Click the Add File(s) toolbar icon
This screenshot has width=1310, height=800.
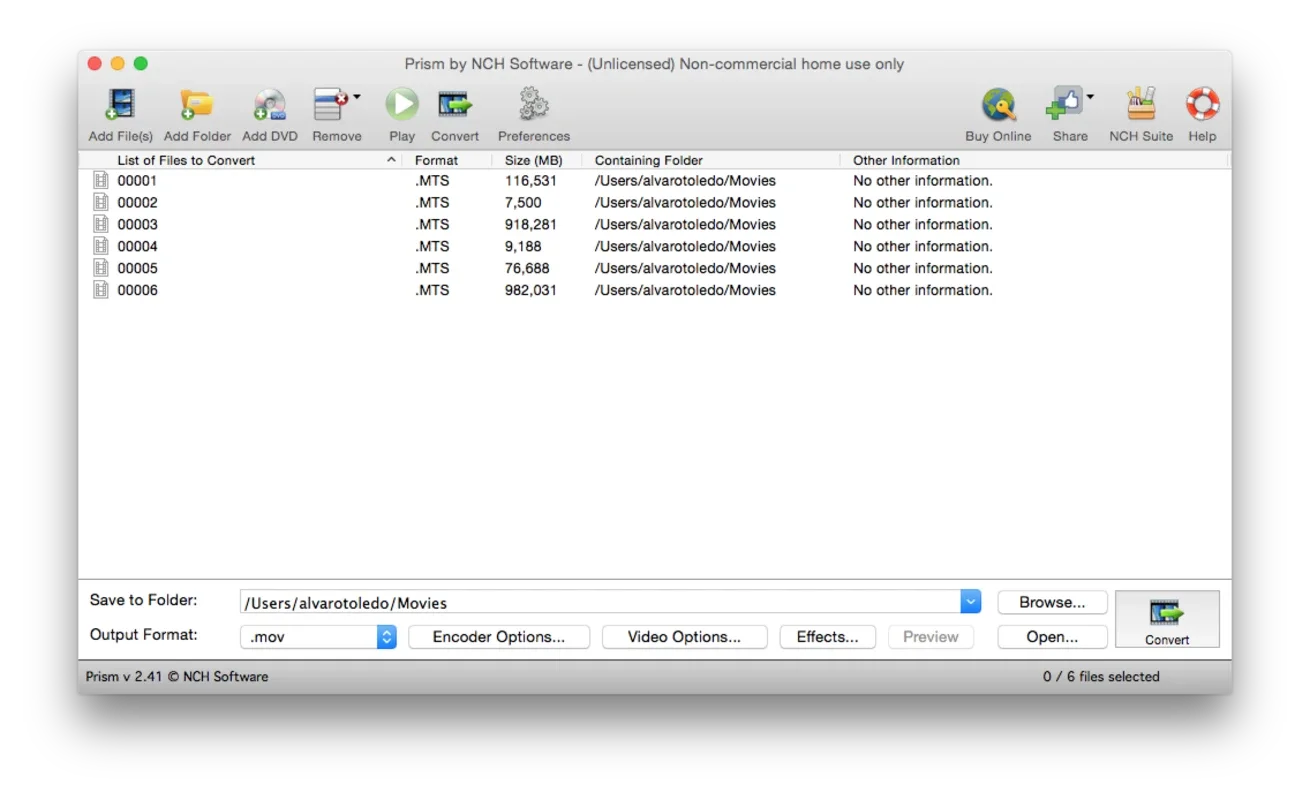tap(121, 105)
